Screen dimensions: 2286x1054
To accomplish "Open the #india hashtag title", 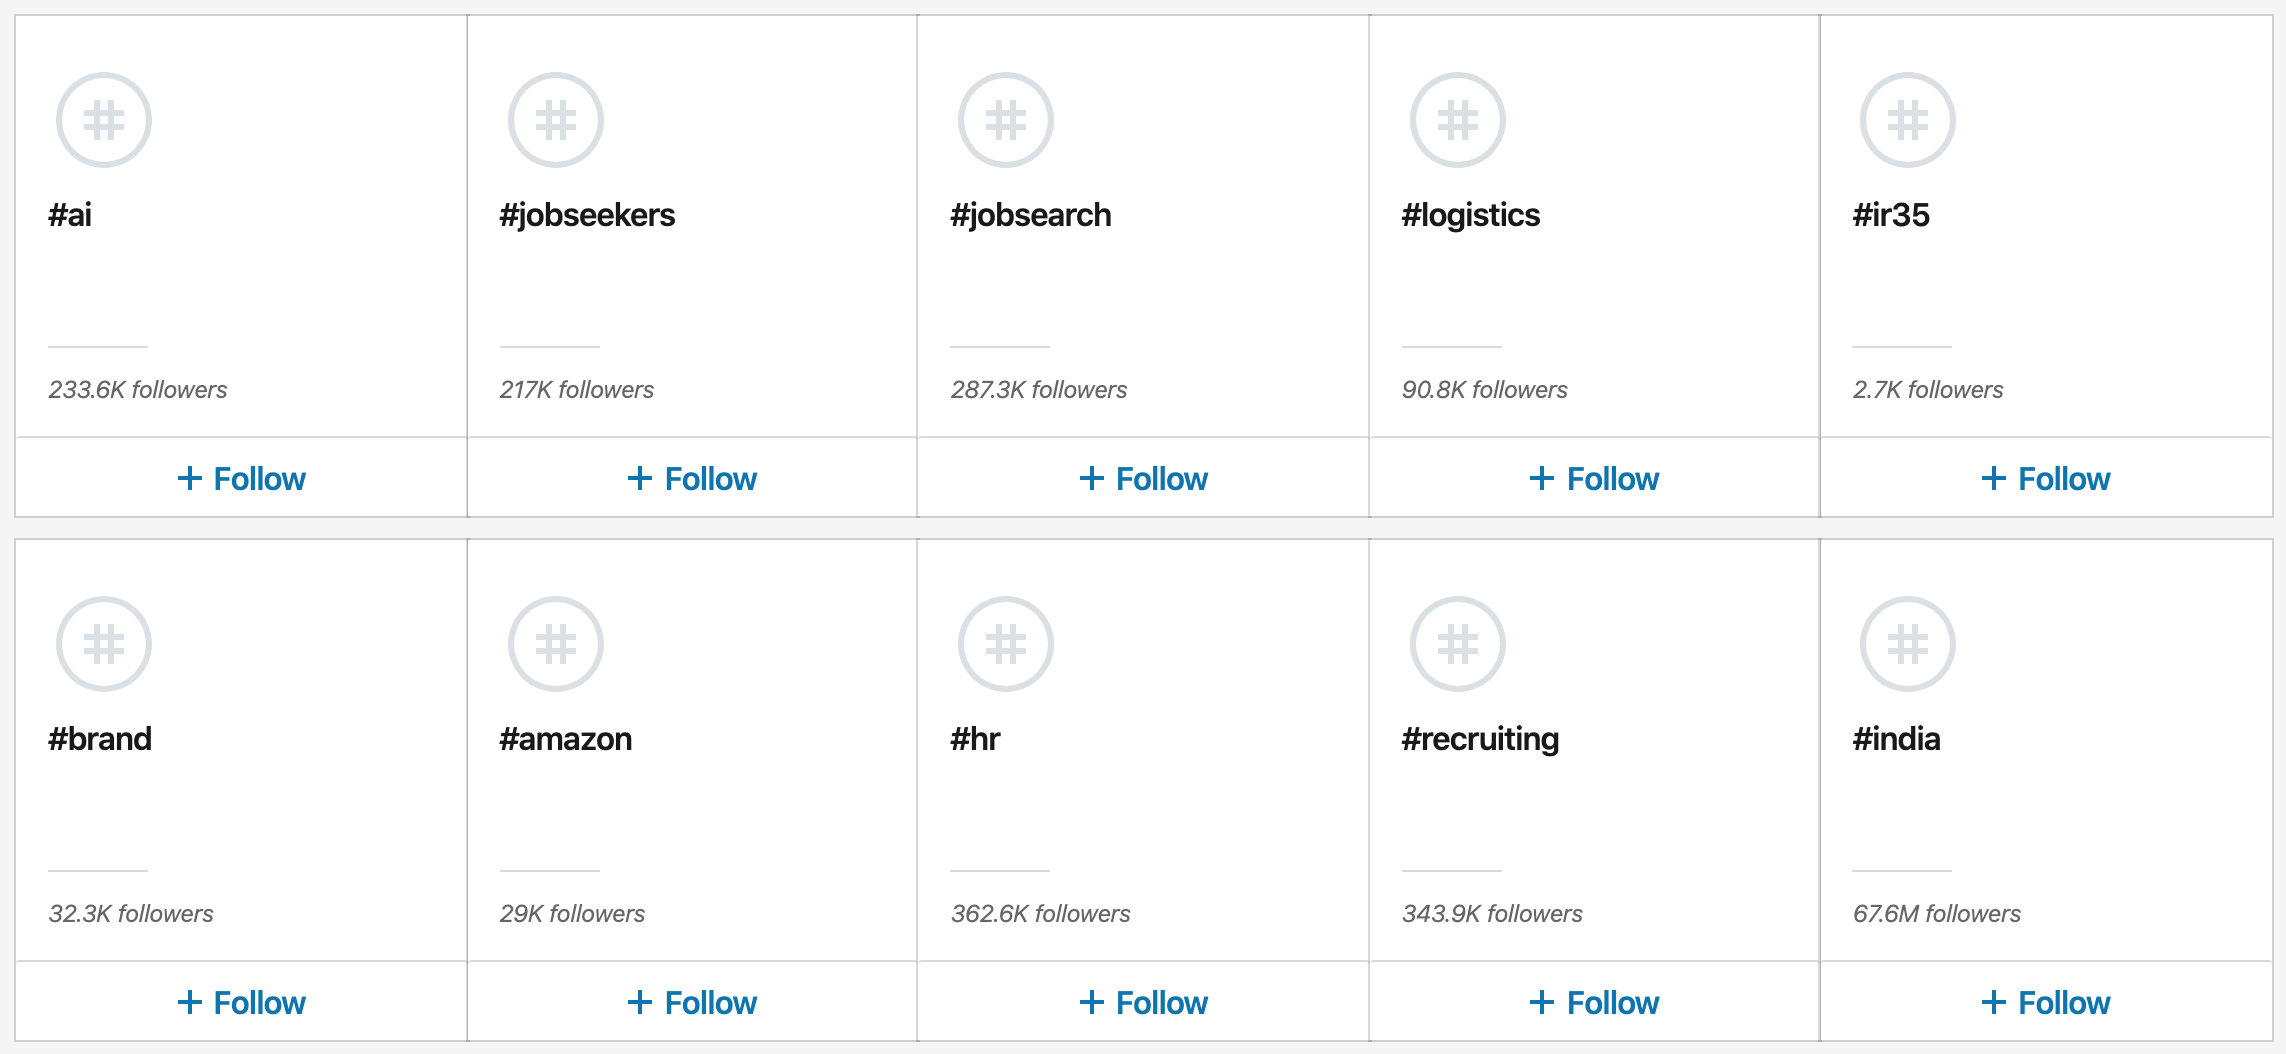I will 1896,739.
